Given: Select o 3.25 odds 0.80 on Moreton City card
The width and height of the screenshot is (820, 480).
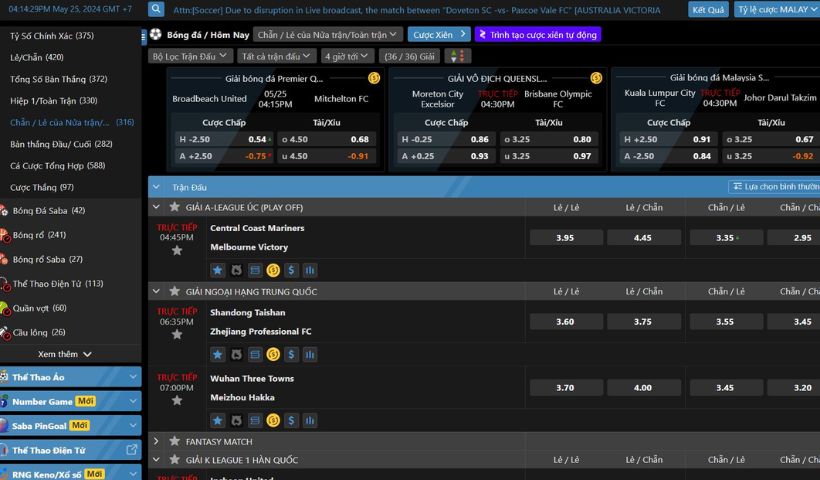Looking at the screenshot, I should 549,139.
